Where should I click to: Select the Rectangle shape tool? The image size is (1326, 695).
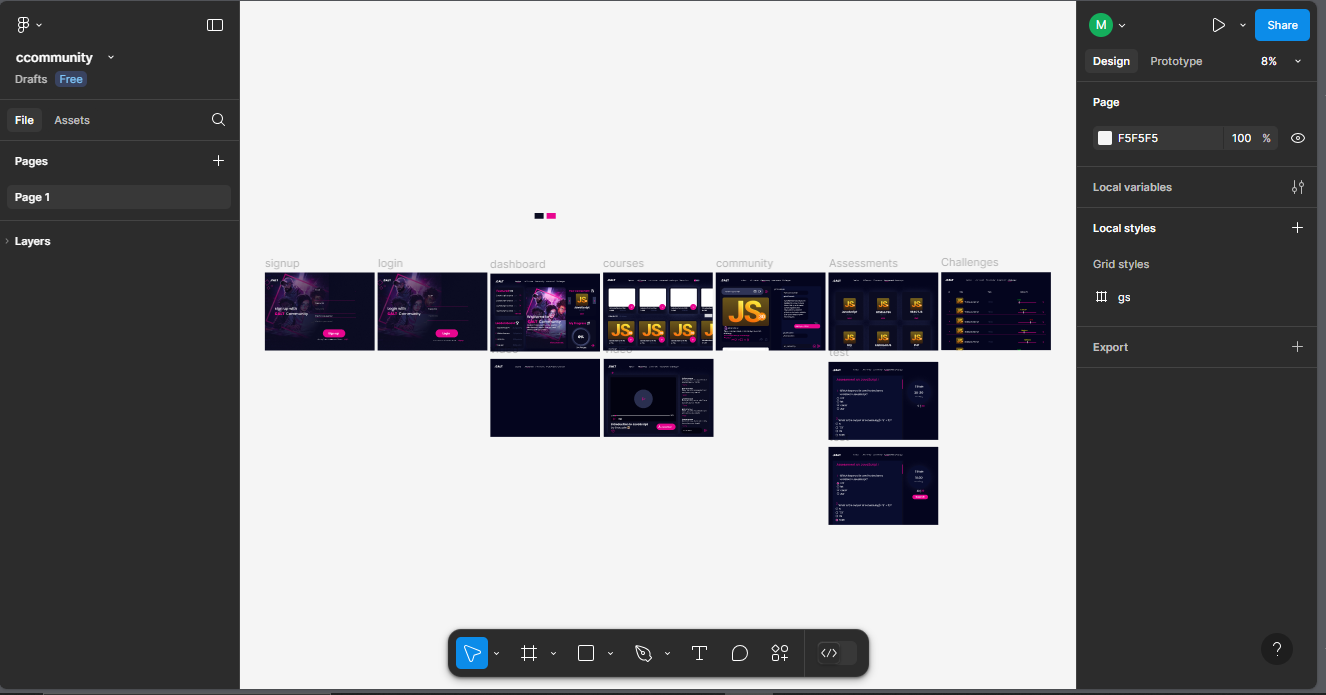click(586, 653)
